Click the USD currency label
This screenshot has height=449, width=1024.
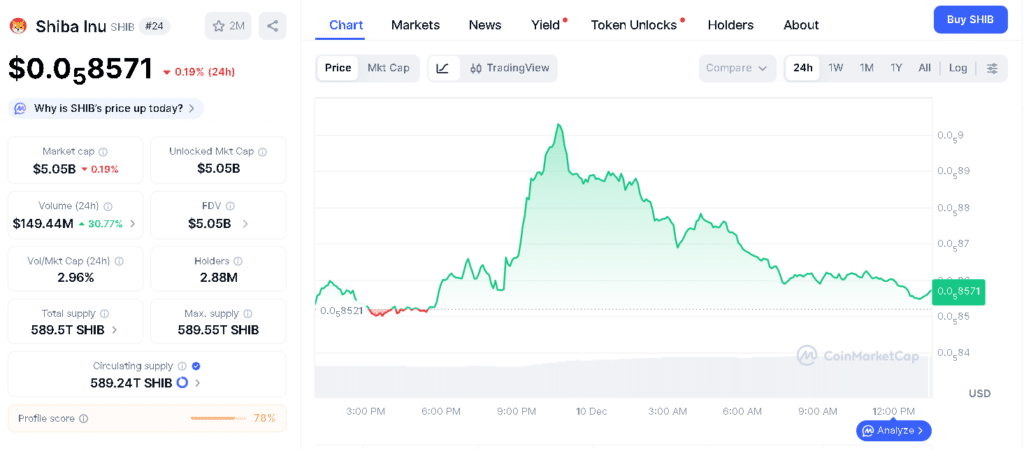point(980,394)
